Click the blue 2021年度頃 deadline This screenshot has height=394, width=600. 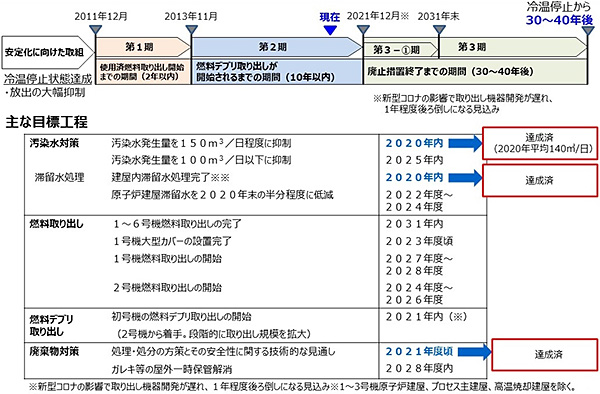point(419,351)
